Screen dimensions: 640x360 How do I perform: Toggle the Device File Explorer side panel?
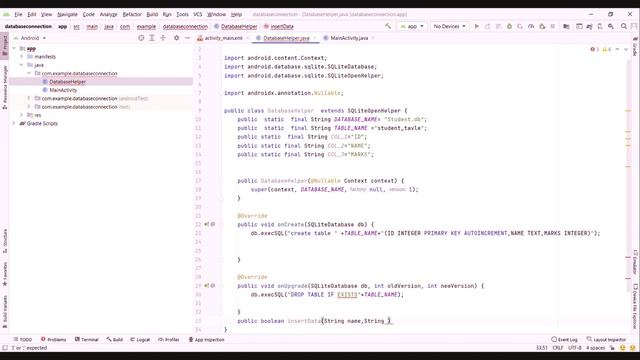pyautogui.click(x=635, y=306)
